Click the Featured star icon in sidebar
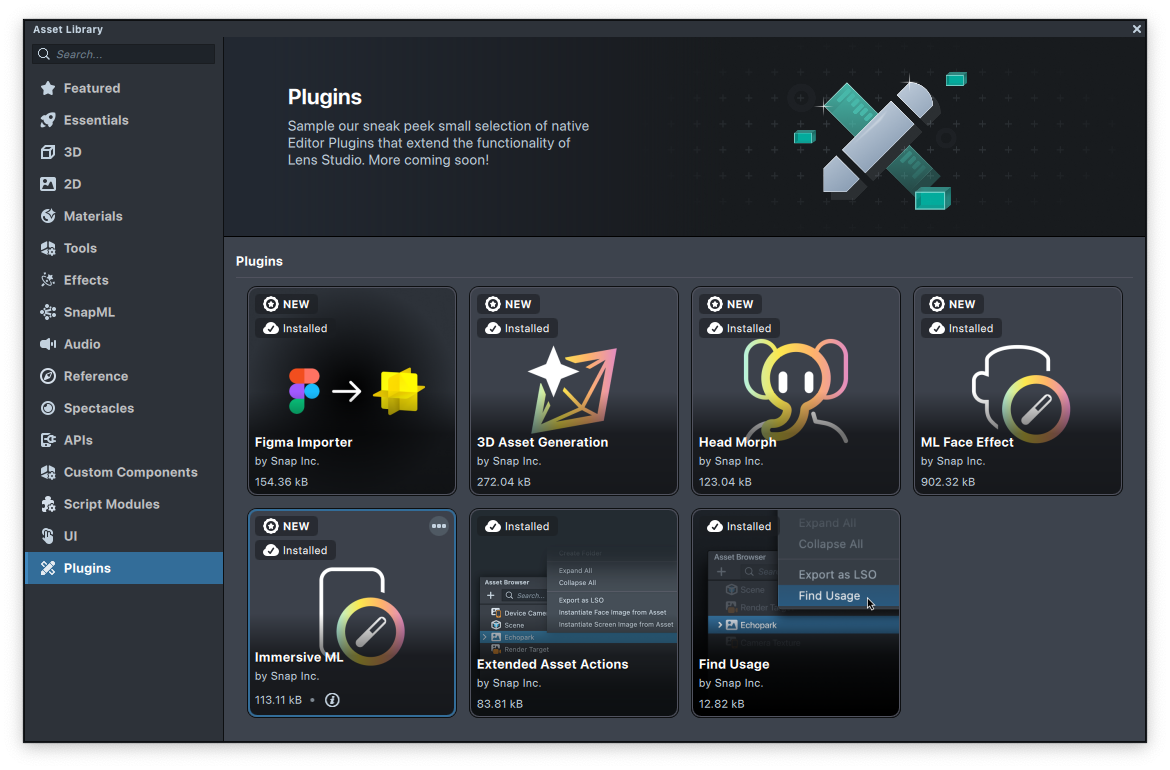Image resolution: width=1170 pixels, height=770 pixels. tap(47, 88)
